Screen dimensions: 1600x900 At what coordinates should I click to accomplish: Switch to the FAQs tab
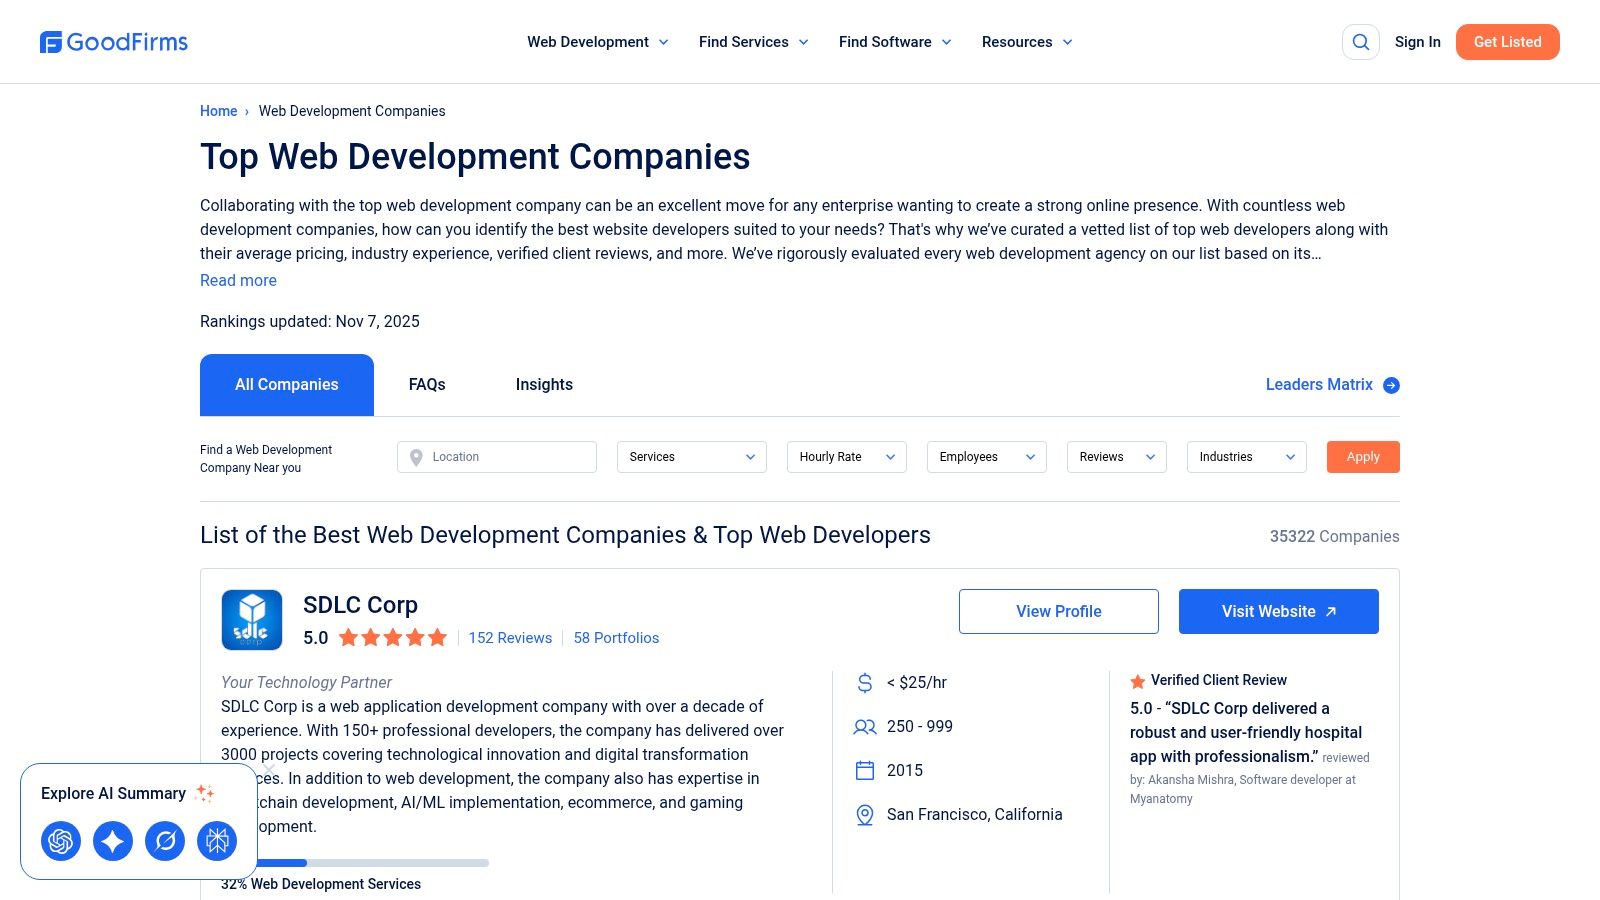click(x=426, y=384)
